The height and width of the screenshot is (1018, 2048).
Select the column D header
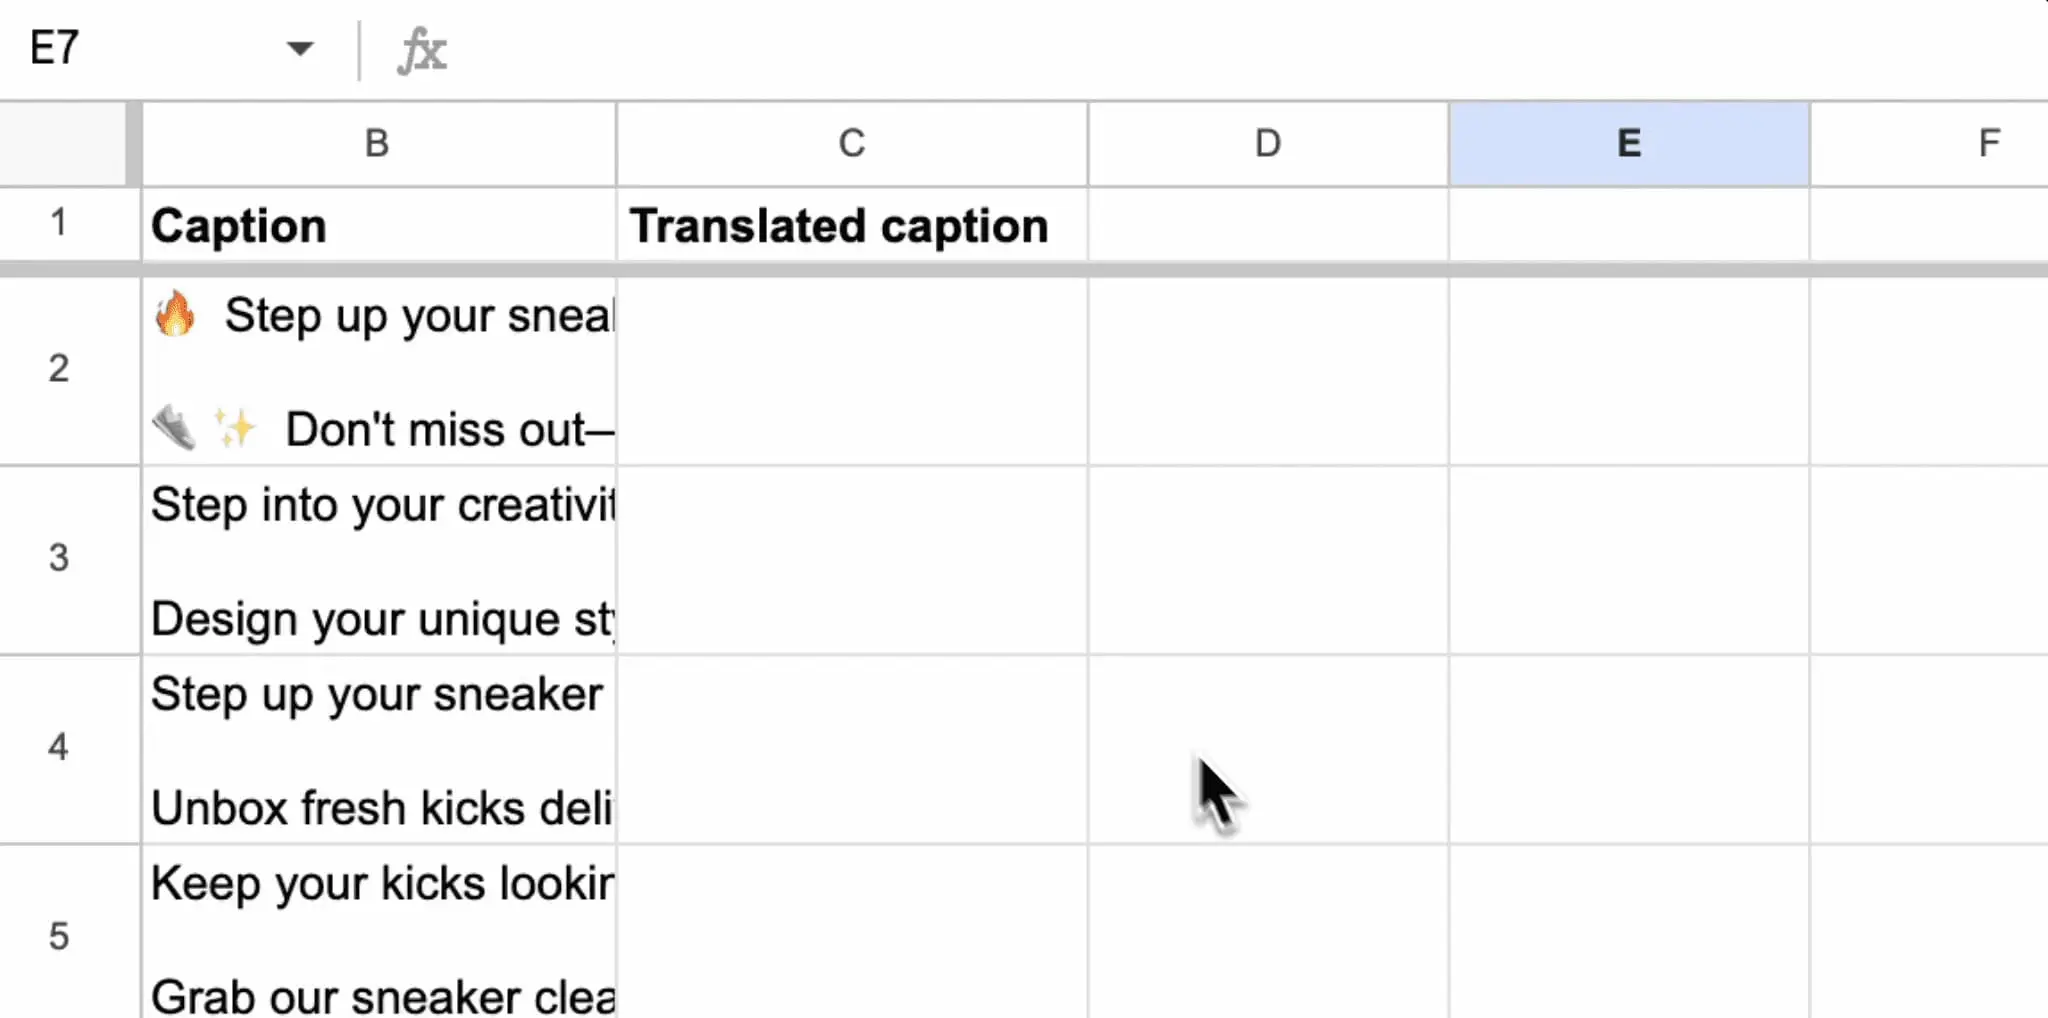[x=1267, y=144]
